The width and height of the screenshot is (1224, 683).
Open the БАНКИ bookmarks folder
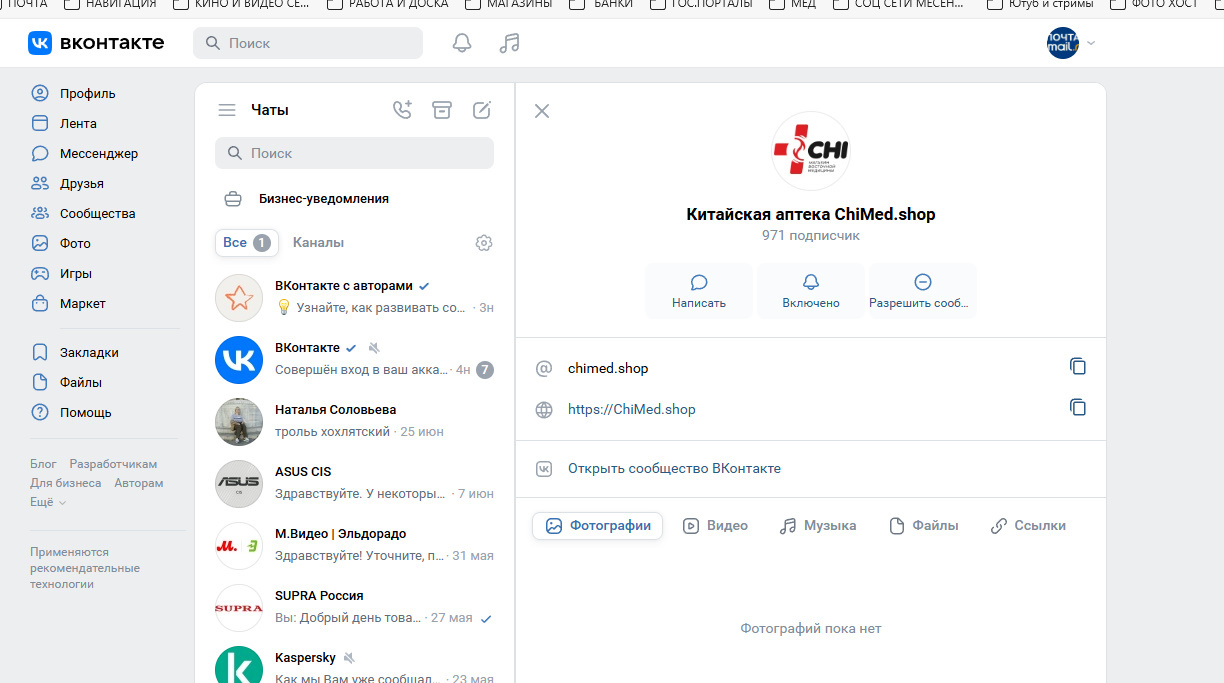[x=603, y=4]
